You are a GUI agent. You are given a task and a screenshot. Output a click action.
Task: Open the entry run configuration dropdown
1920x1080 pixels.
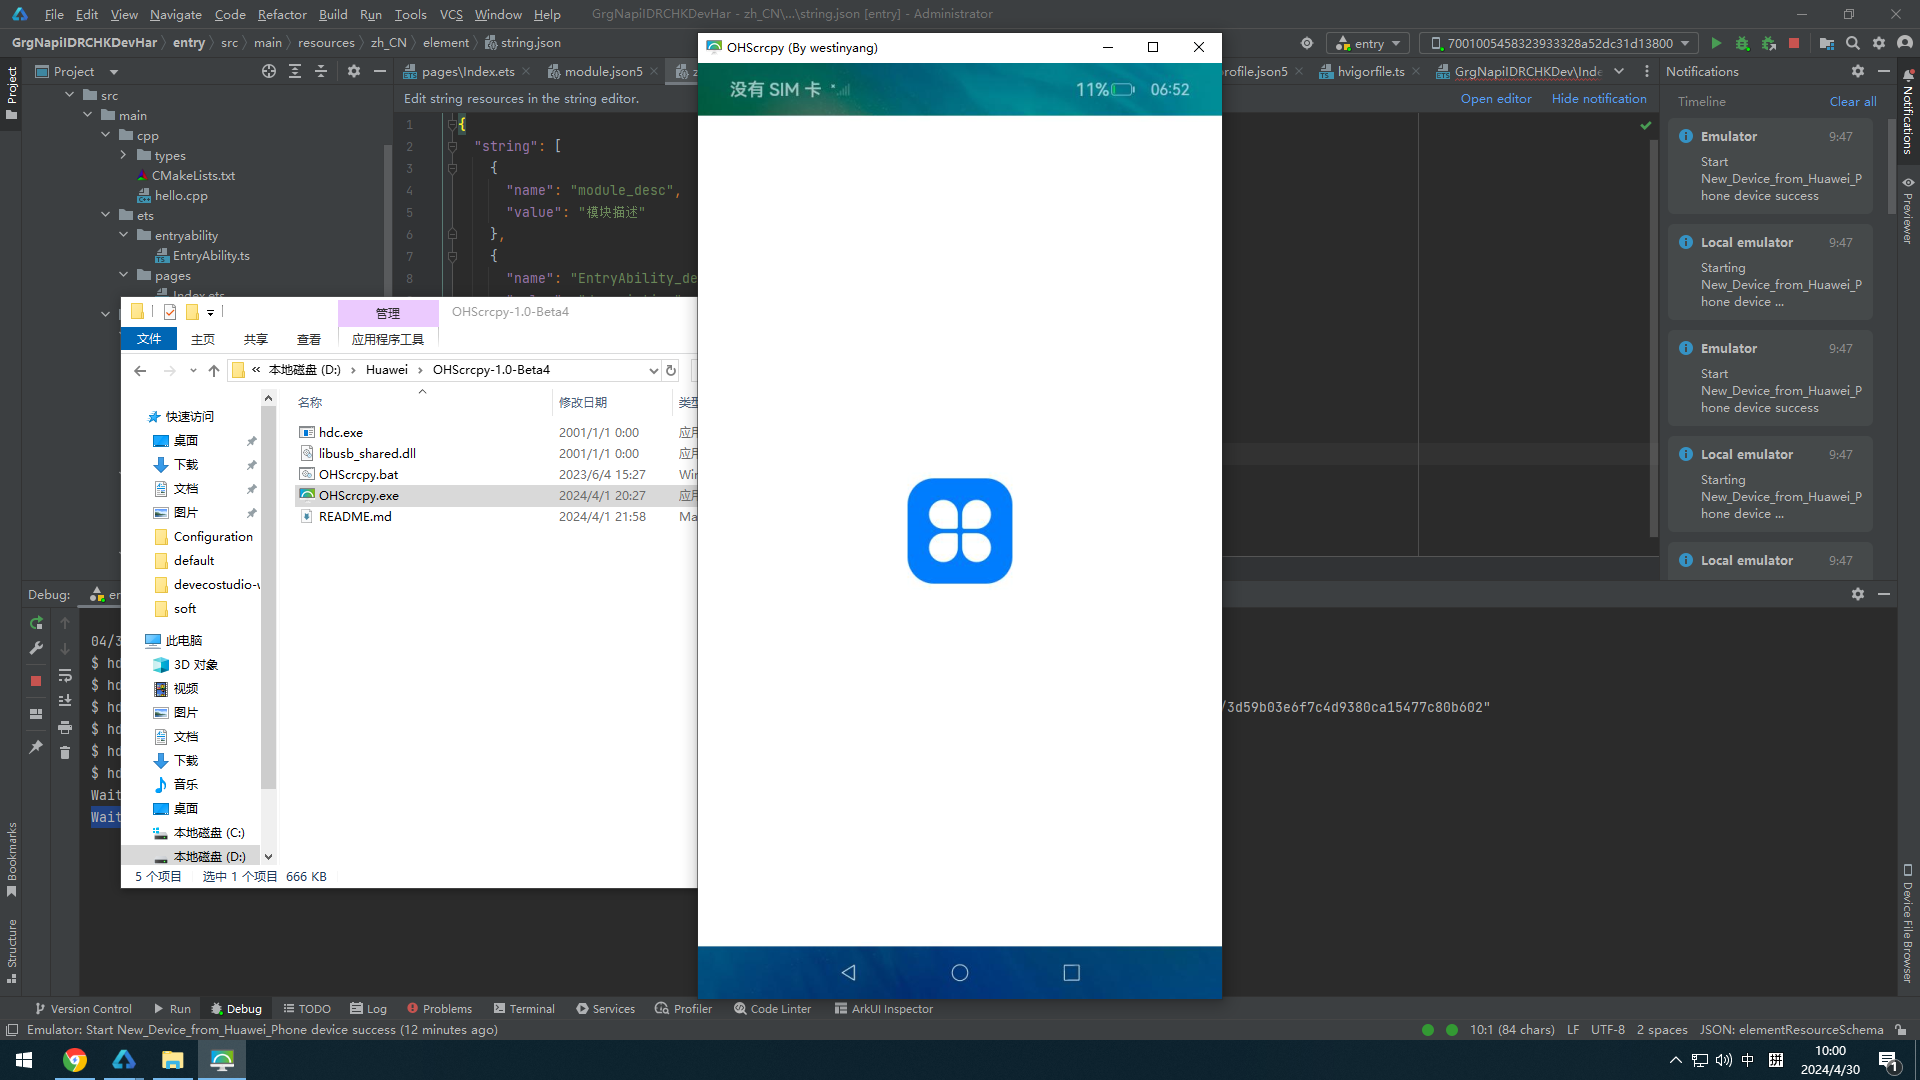[x=1368, y=43]
